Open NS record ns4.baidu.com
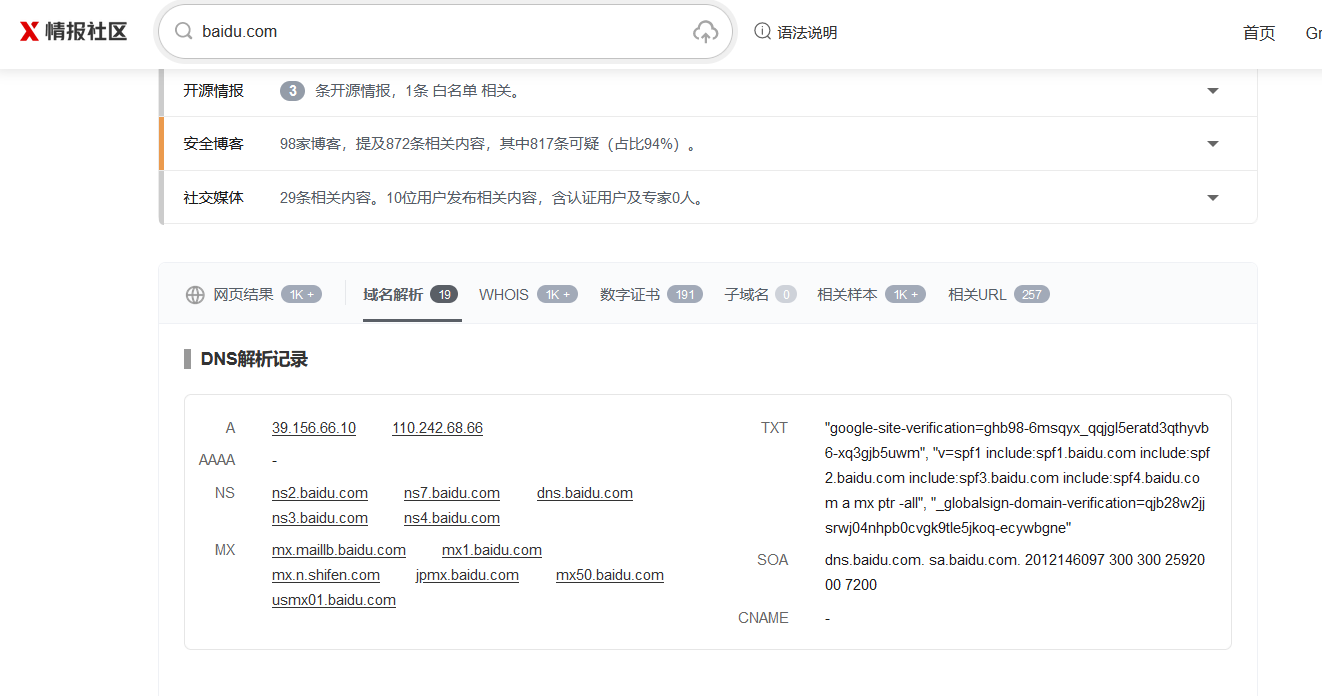 452,518
